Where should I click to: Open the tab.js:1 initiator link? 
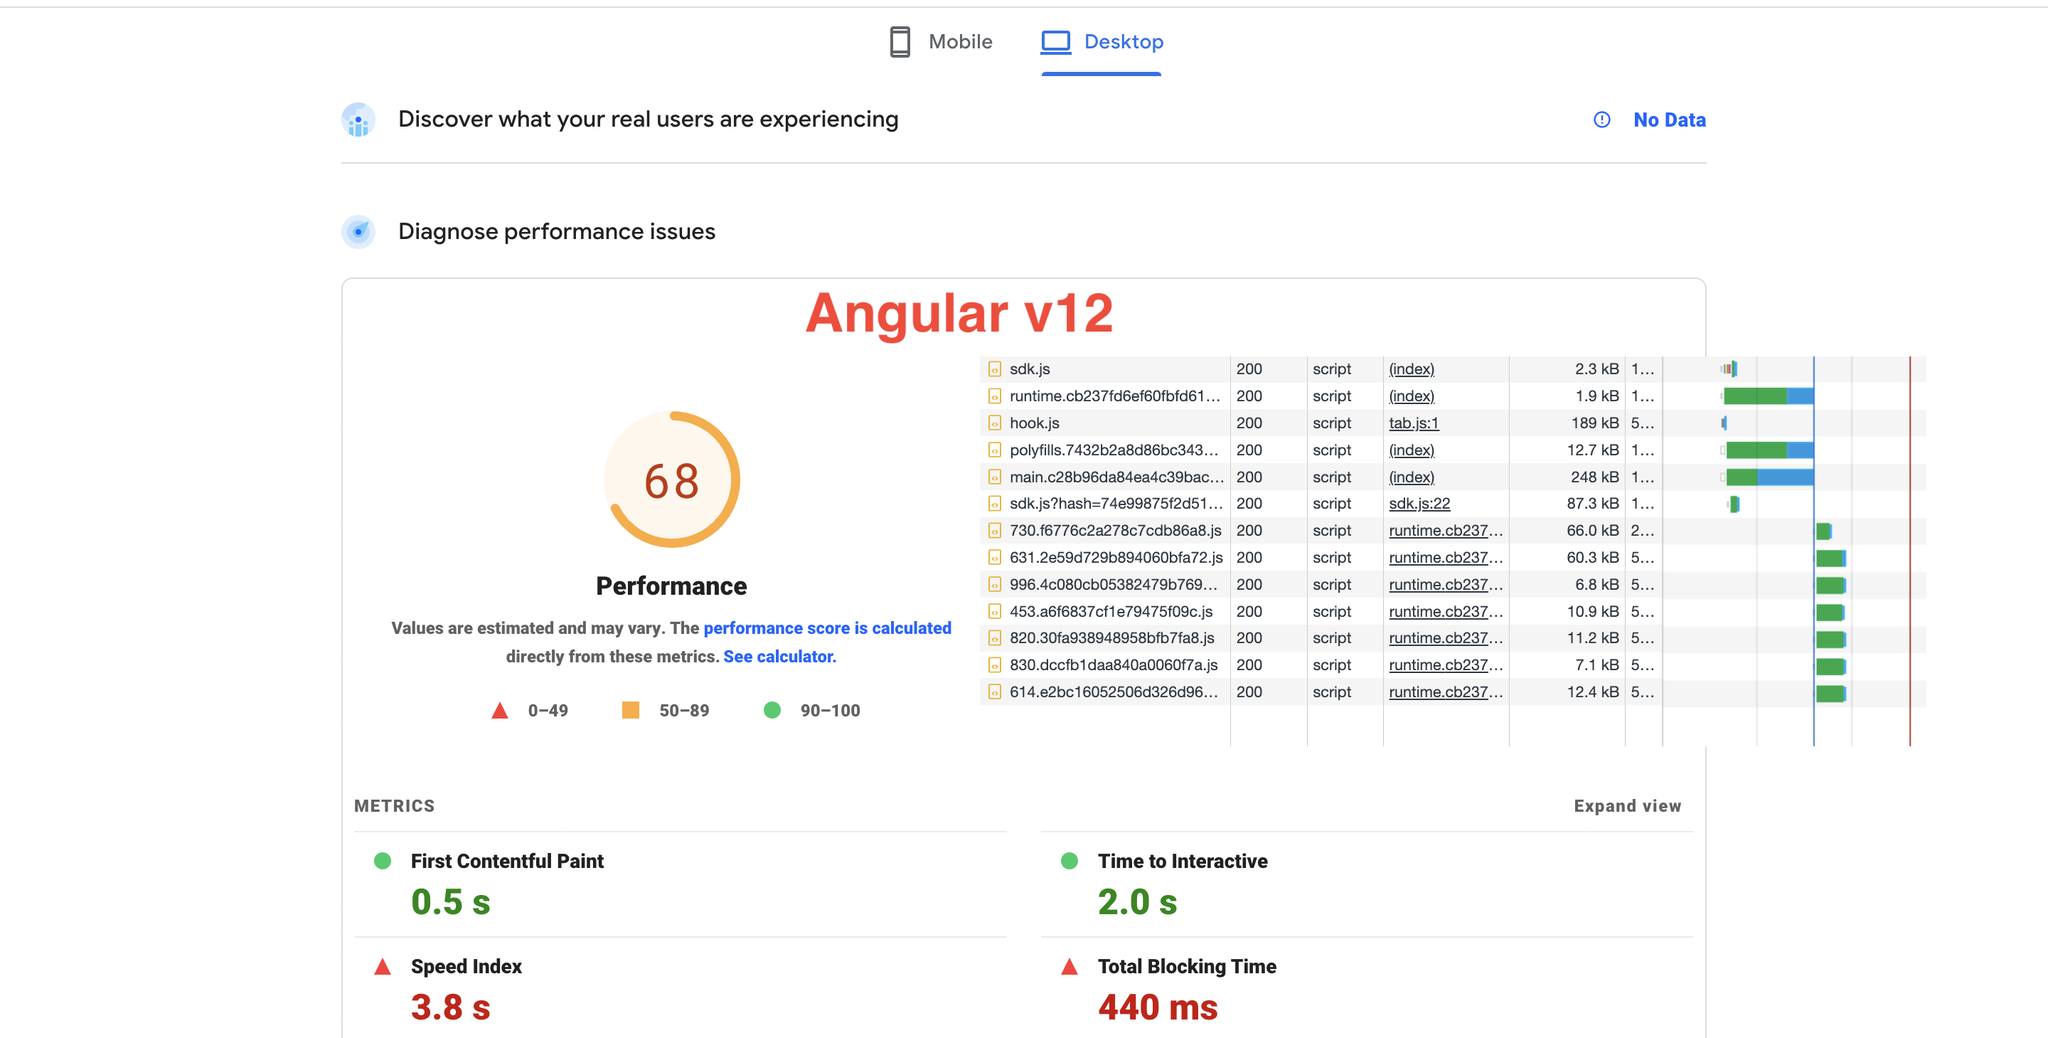[1413, 423]
